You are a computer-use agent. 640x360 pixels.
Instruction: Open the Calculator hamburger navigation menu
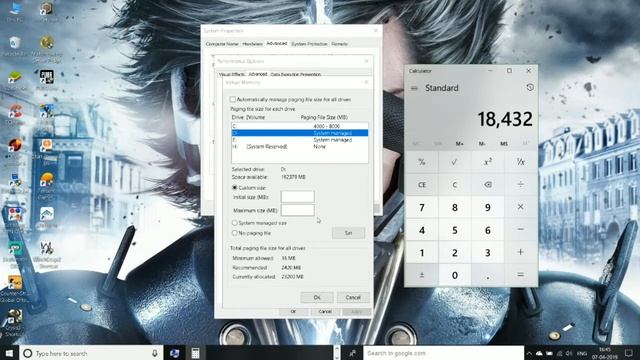[414, 88]
